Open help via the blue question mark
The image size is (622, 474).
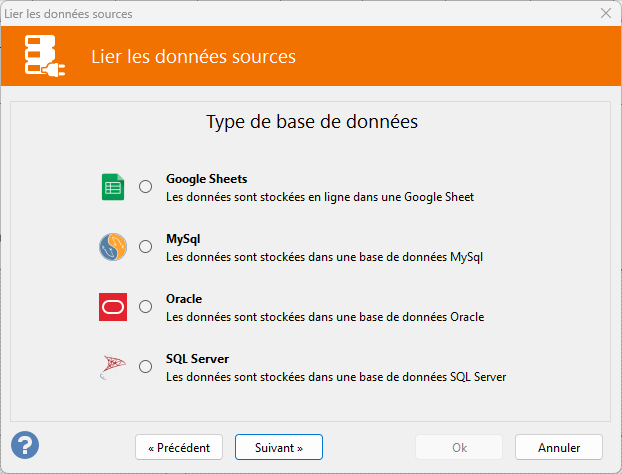[25, 445]
